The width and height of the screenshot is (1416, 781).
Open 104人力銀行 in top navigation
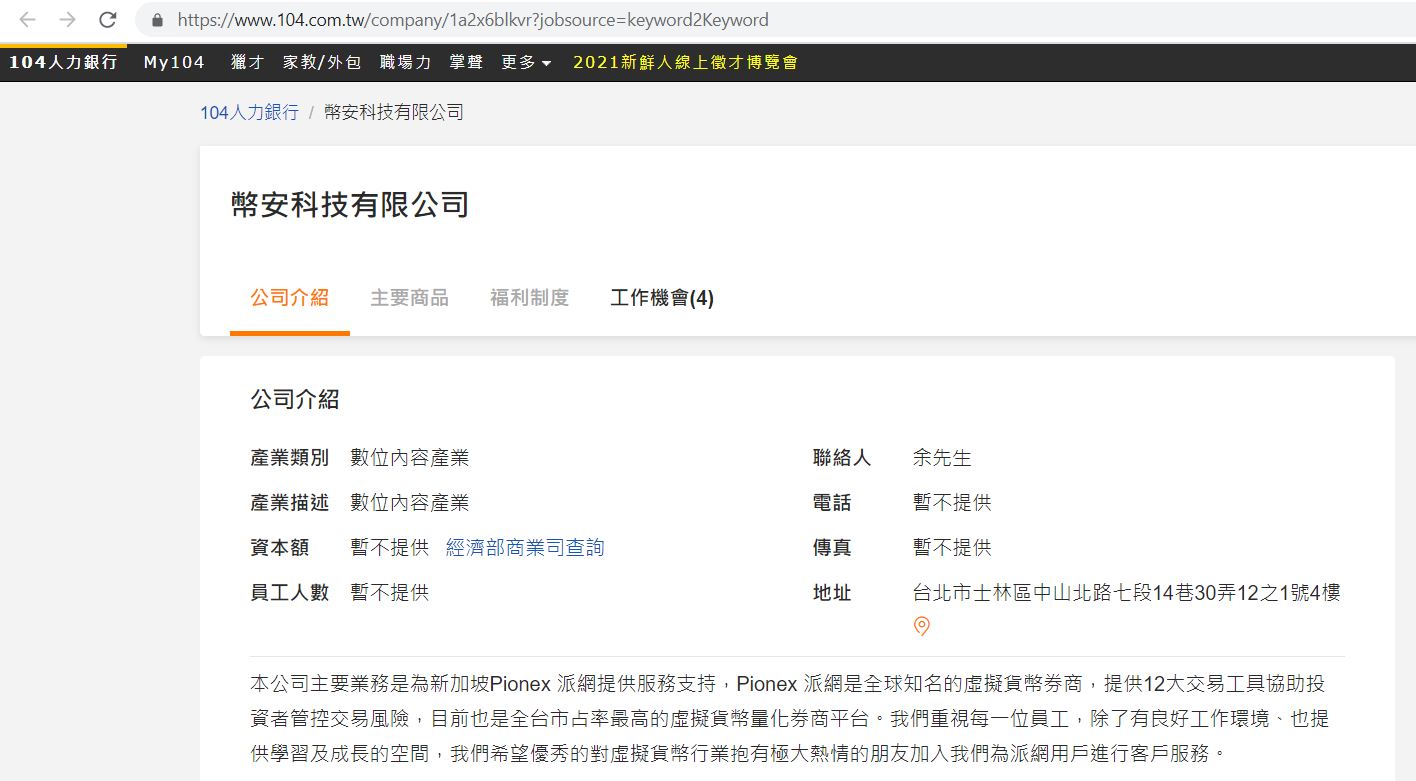[63, 62]
